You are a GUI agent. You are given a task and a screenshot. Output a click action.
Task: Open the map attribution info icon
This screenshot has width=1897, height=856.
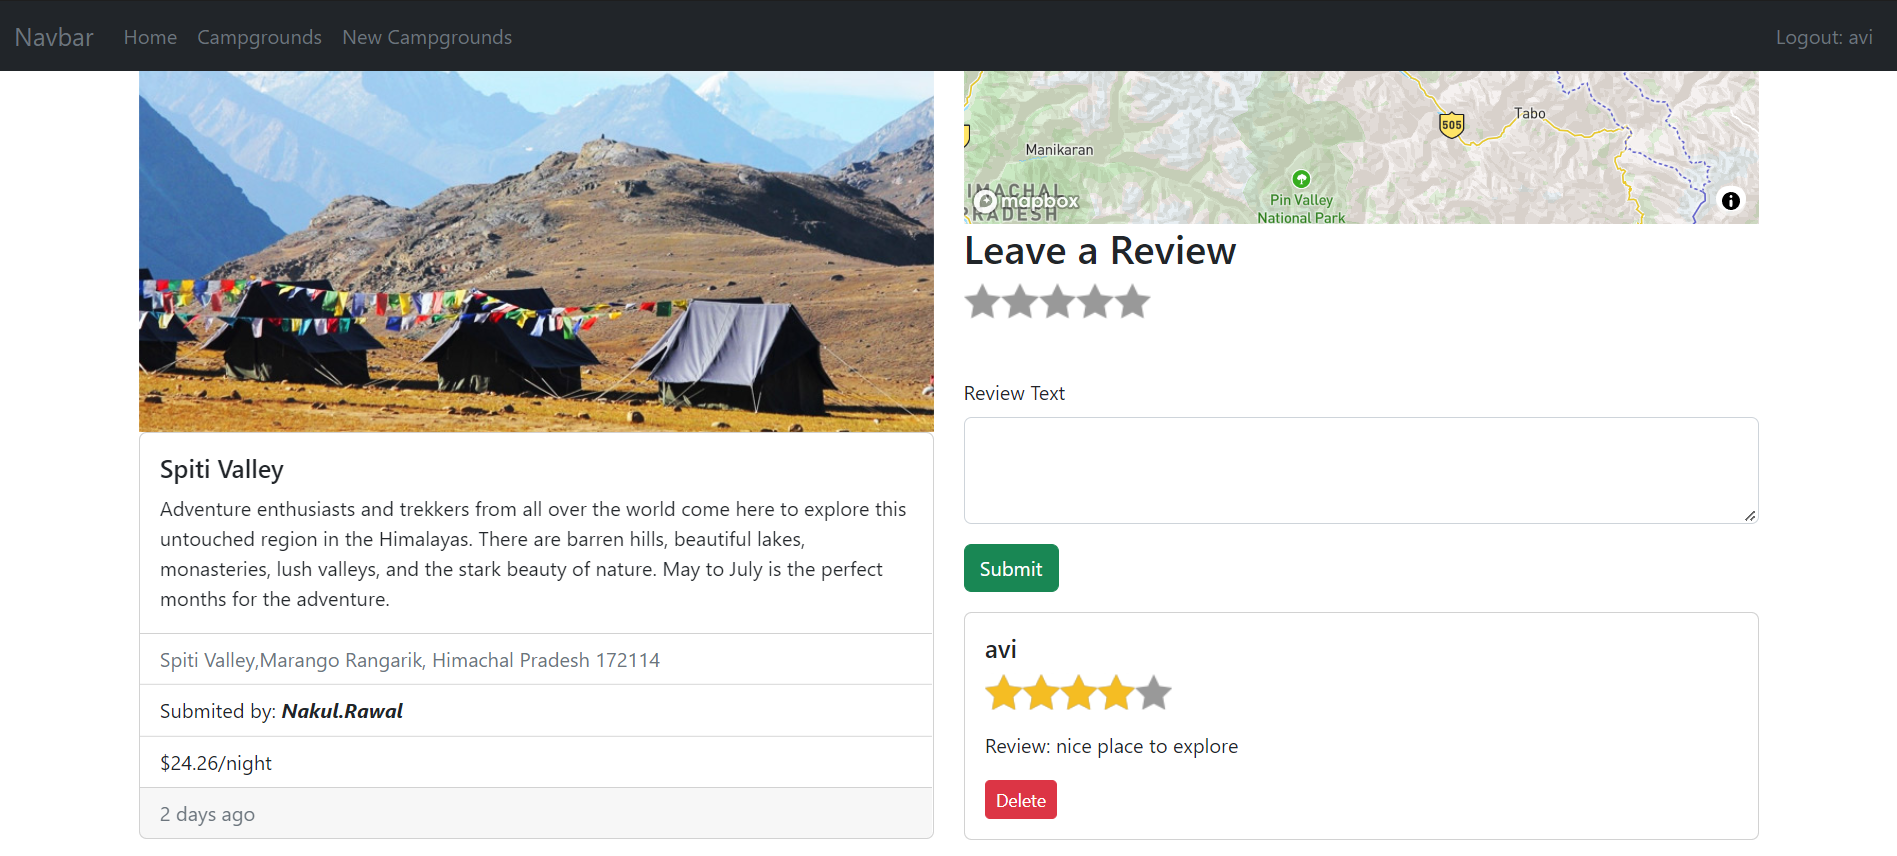(1731, 201)
